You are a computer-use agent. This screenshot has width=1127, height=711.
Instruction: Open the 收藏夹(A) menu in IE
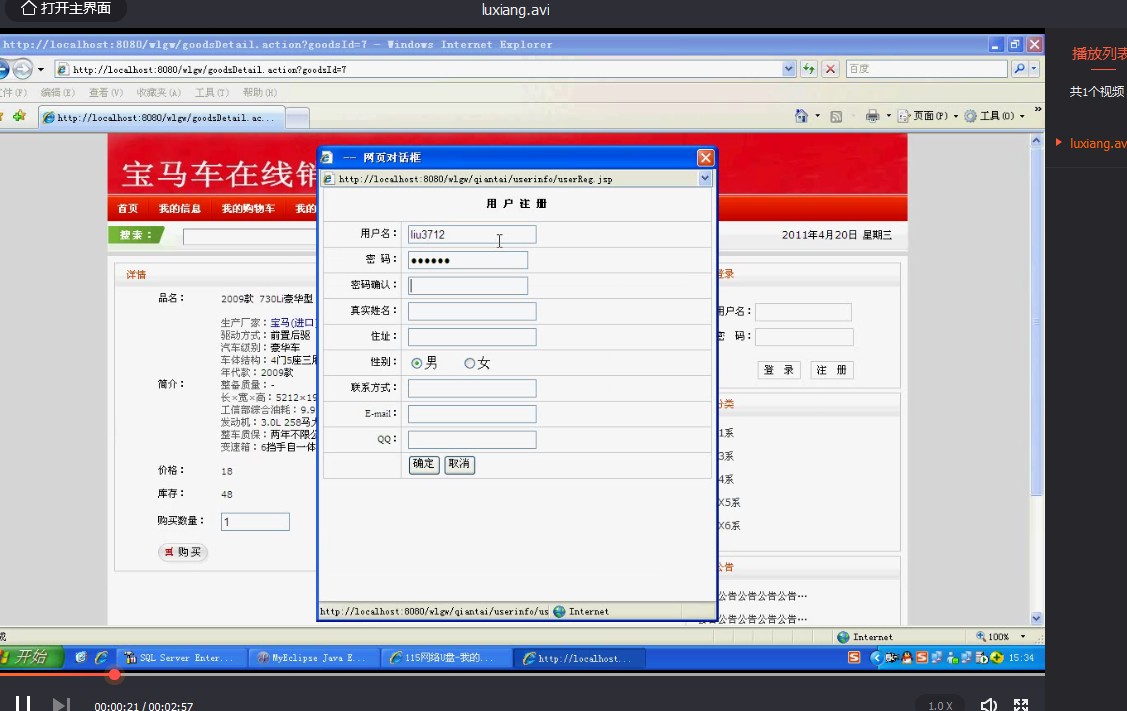[x=159, y=93]
